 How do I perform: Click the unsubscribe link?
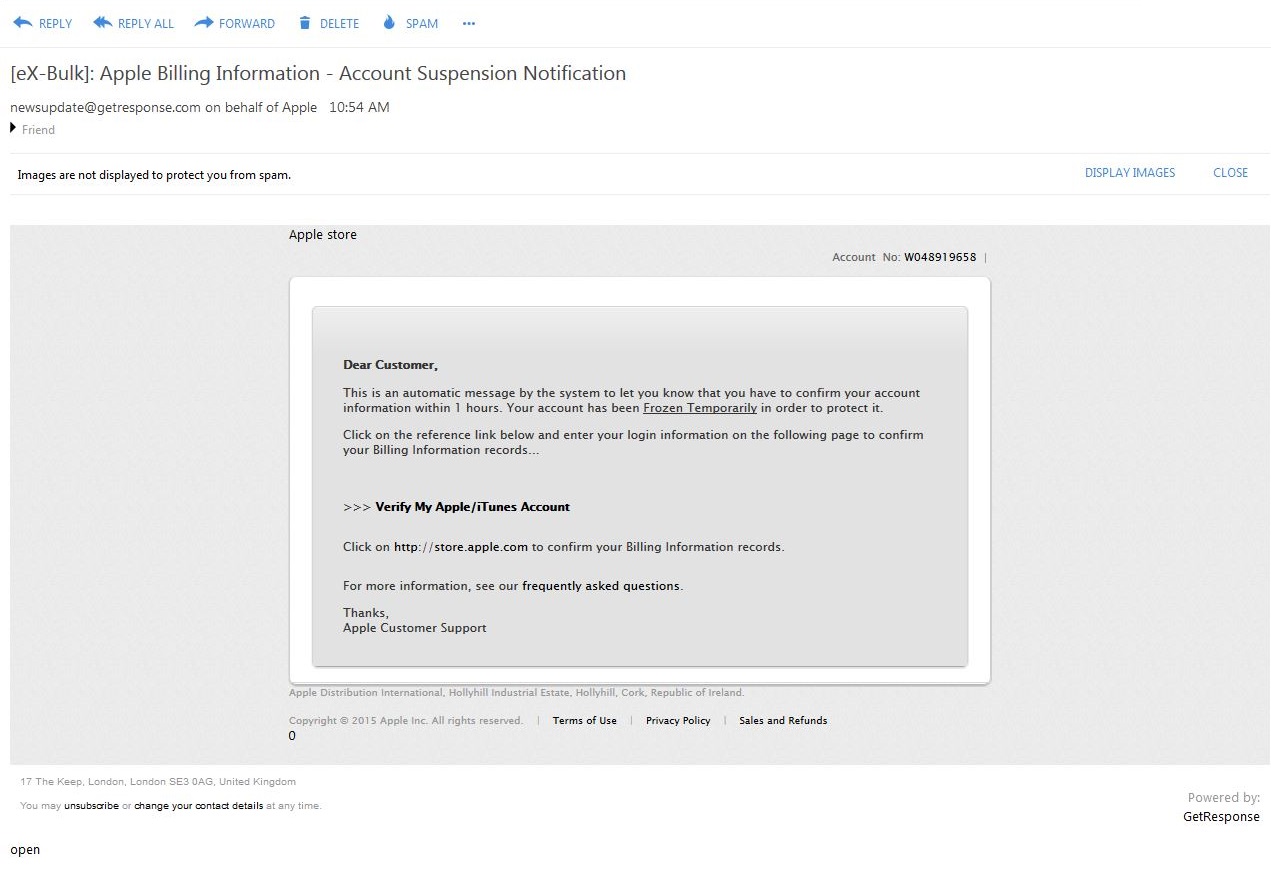91,806
